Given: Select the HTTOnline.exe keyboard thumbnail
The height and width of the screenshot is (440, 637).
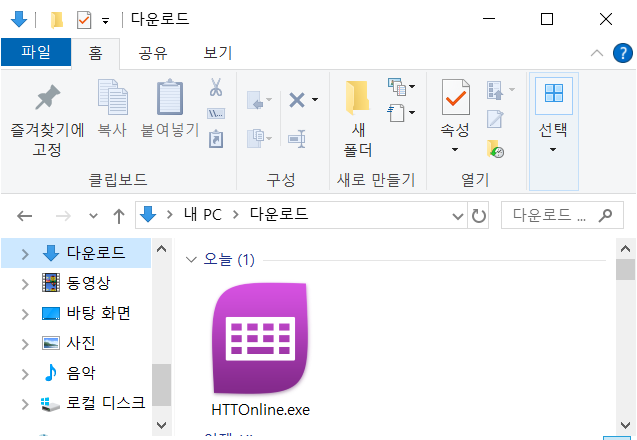Looking at the screenshot, I should tap(260, 338).
